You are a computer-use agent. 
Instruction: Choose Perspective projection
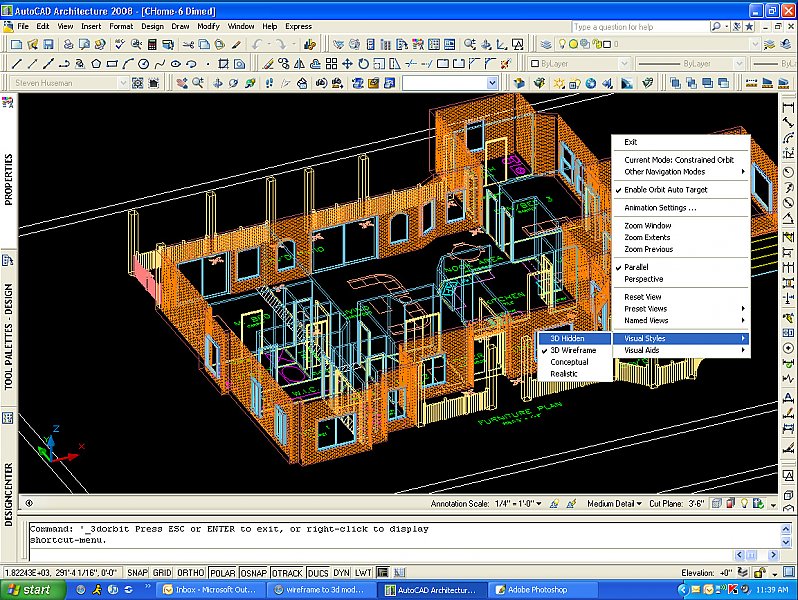tap(681, 279)
